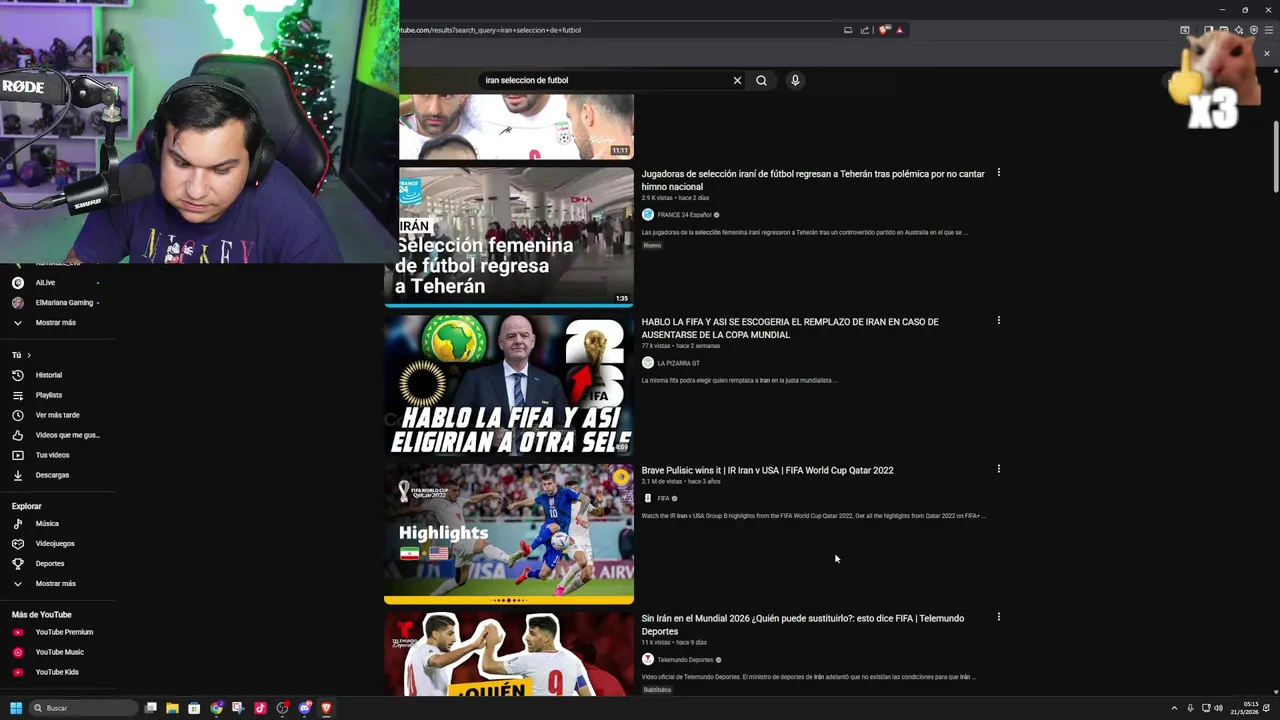Click the share icon in the address bar
Image resolution: width=1280 pixels, height=720 pixels.
[x=865, y=30]
